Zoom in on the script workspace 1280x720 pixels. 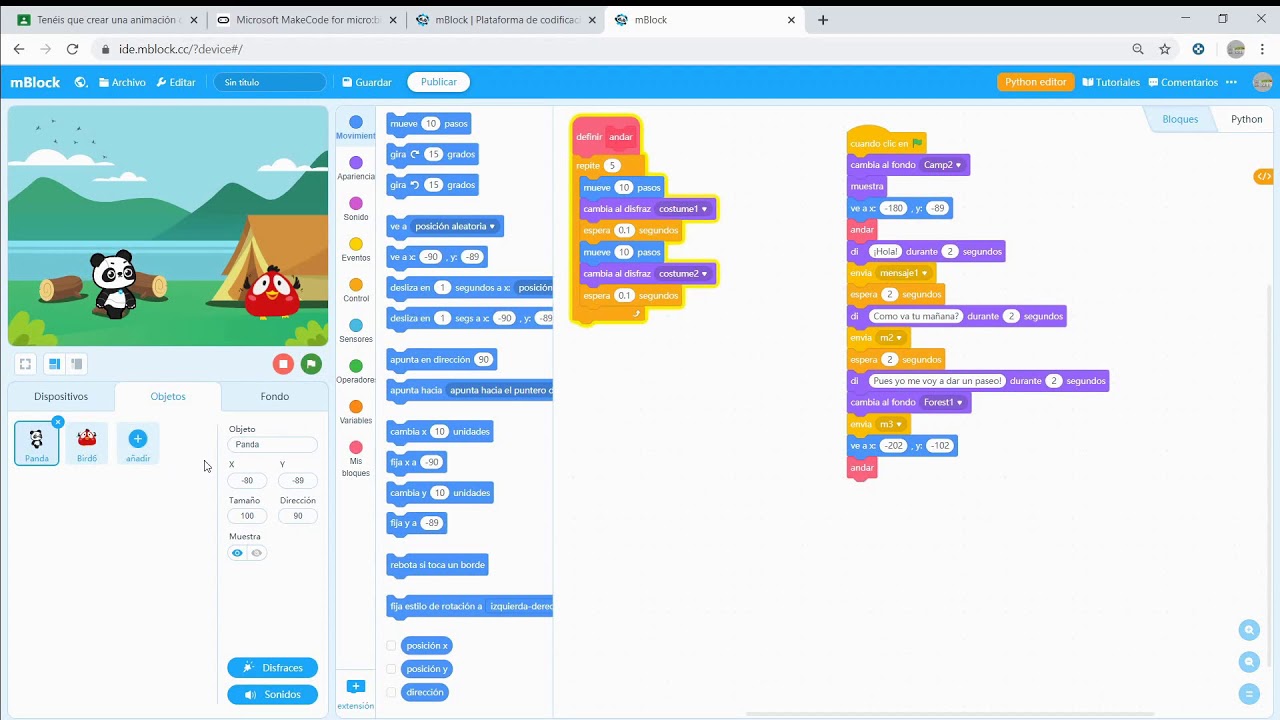1249,630
